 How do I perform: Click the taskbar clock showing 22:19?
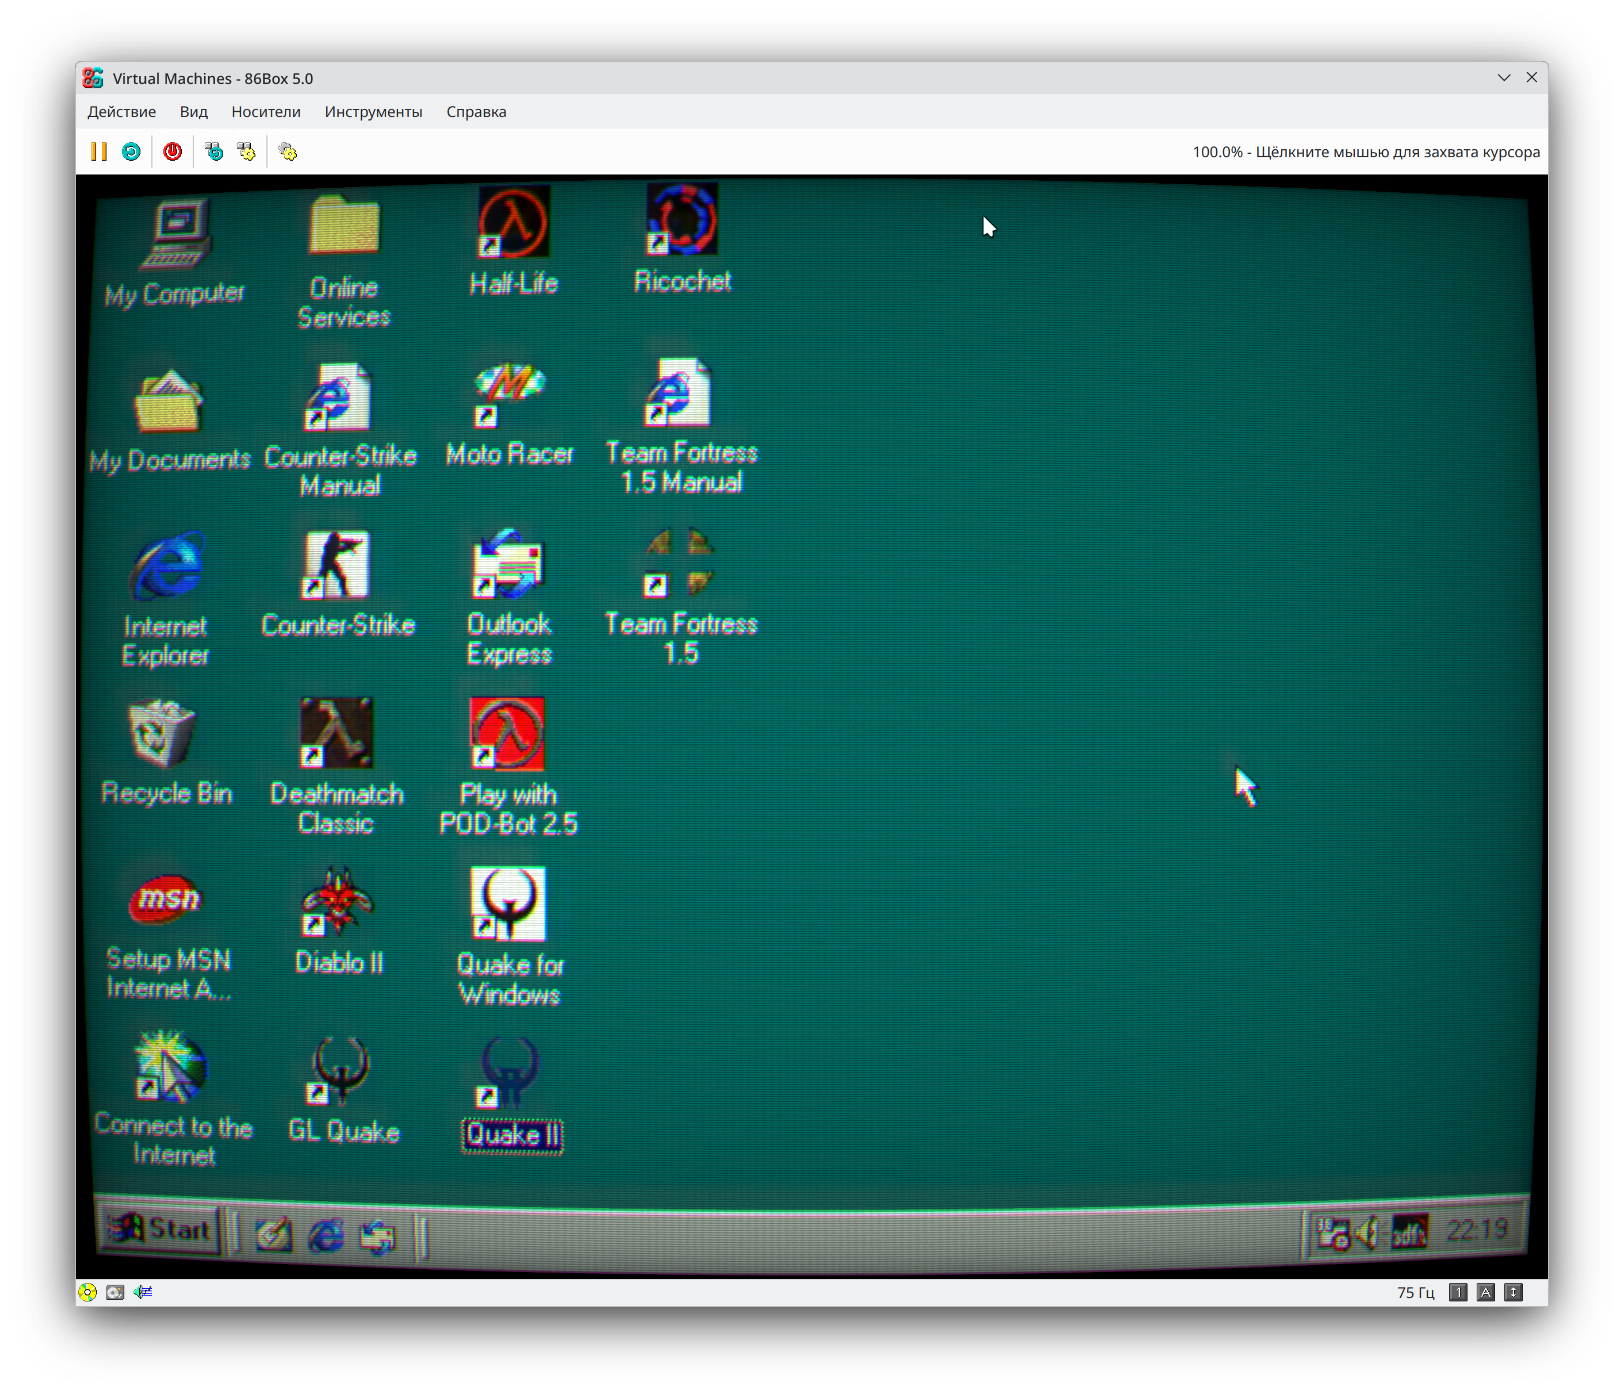(1477, 1230)
